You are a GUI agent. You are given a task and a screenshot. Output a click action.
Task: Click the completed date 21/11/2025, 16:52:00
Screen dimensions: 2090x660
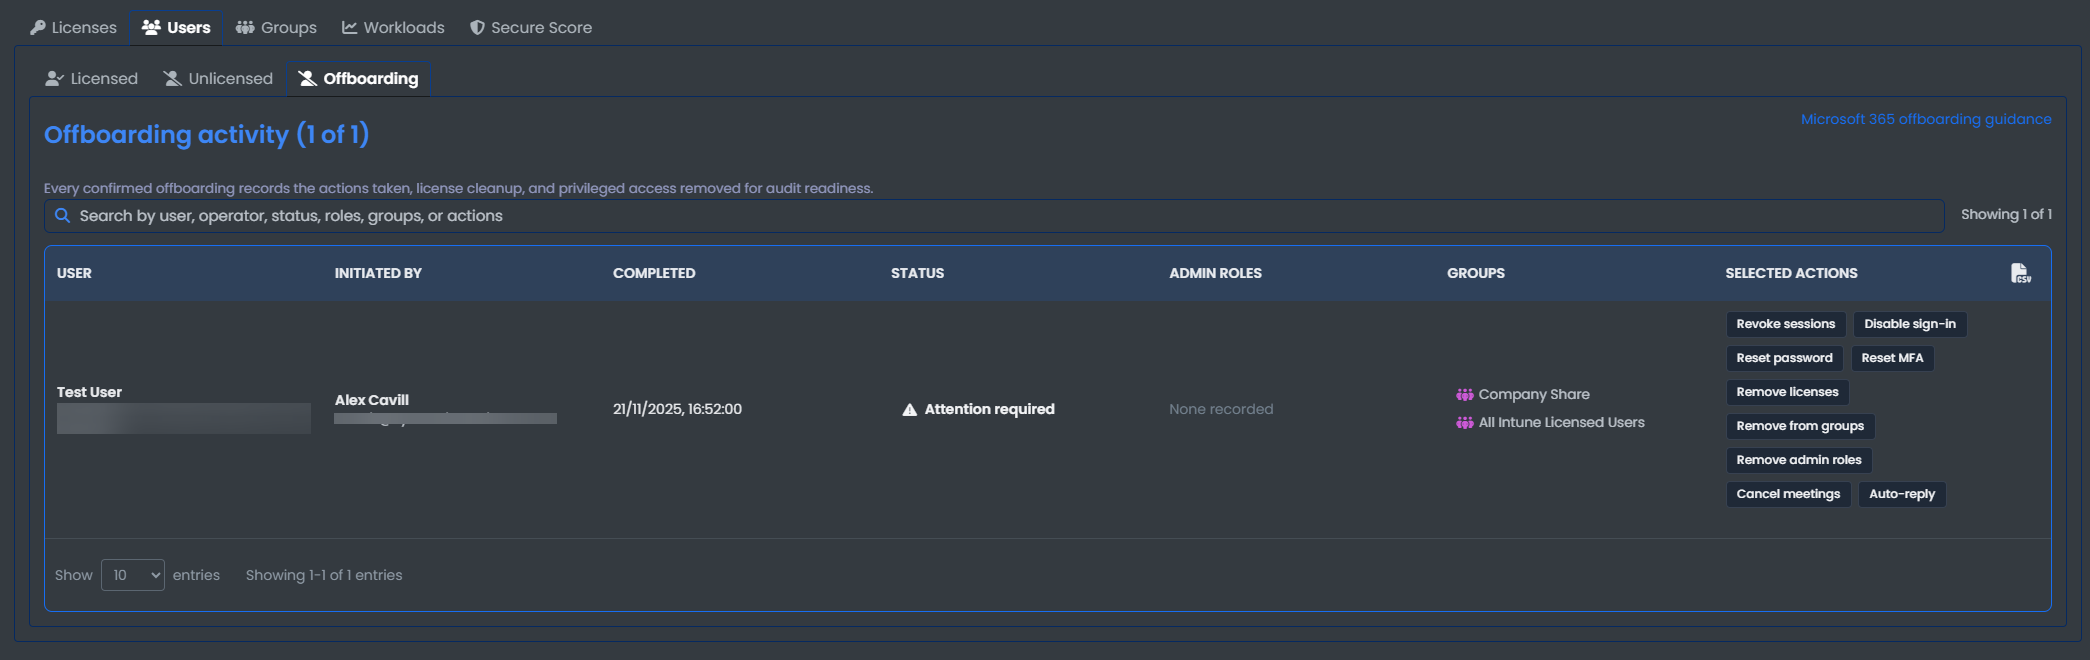click(677, 409)
